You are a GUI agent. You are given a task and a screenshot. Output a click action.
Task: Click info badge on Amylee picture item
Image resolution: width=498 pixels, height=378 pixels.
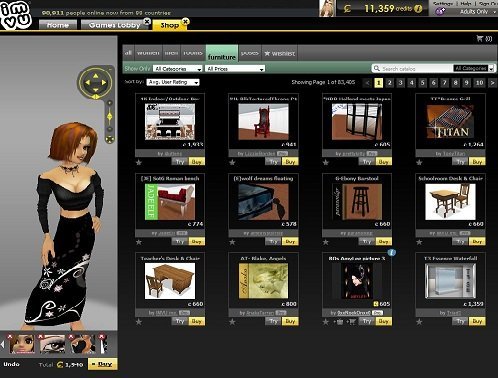click(x=392, y=253)
